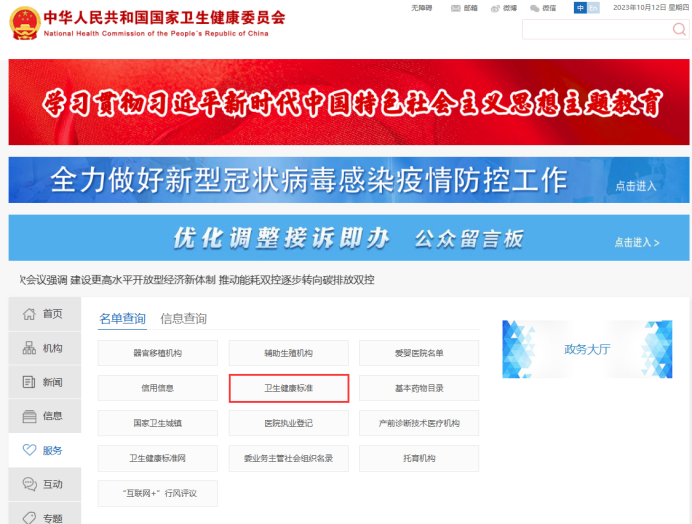Viewport: 692px width, 524px height.
Task: Switch to the 信息查询 tab
Action: pos(183,319)
